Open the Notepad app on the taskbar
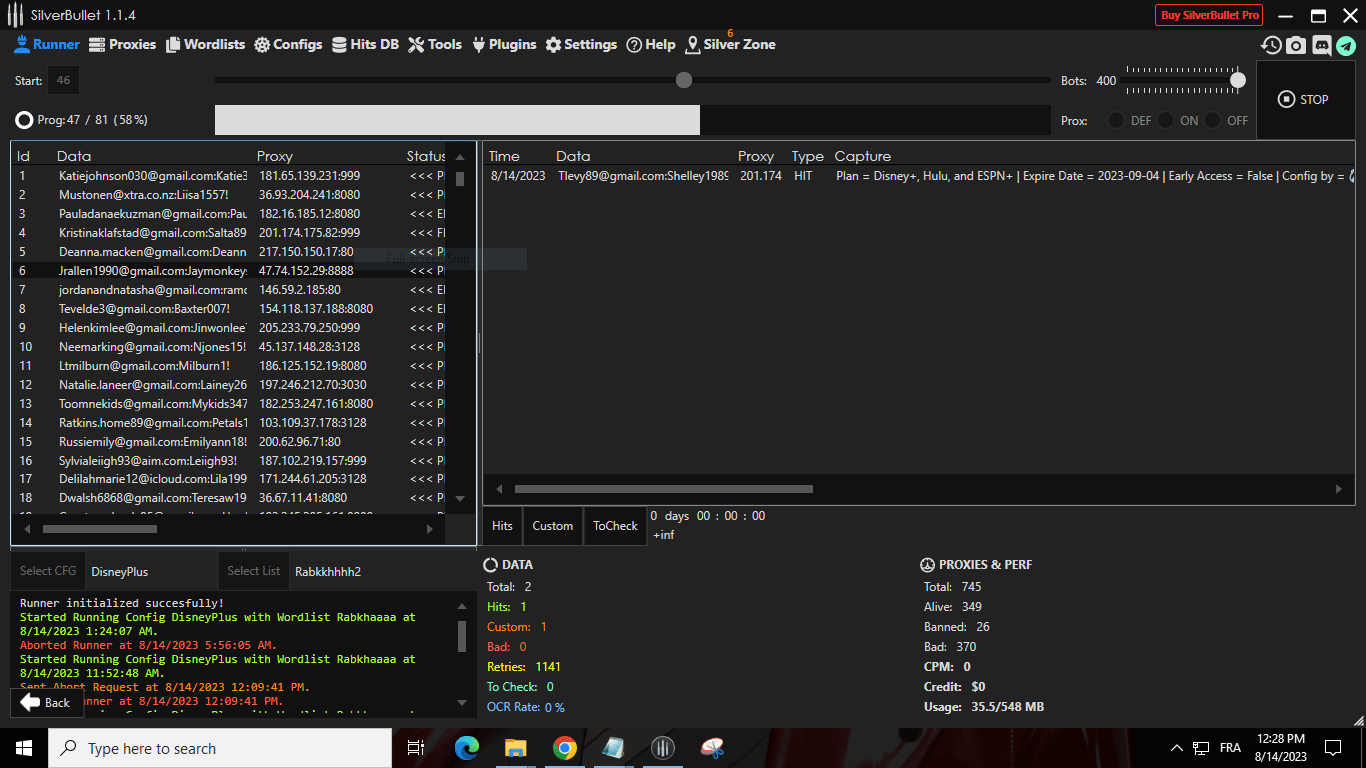This screenshot has height=768, width=1366. point(613,748)
